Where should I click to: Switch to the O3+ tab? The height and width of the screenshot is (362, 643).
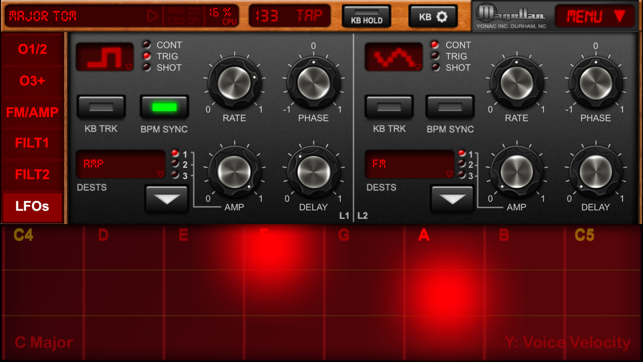32,81
